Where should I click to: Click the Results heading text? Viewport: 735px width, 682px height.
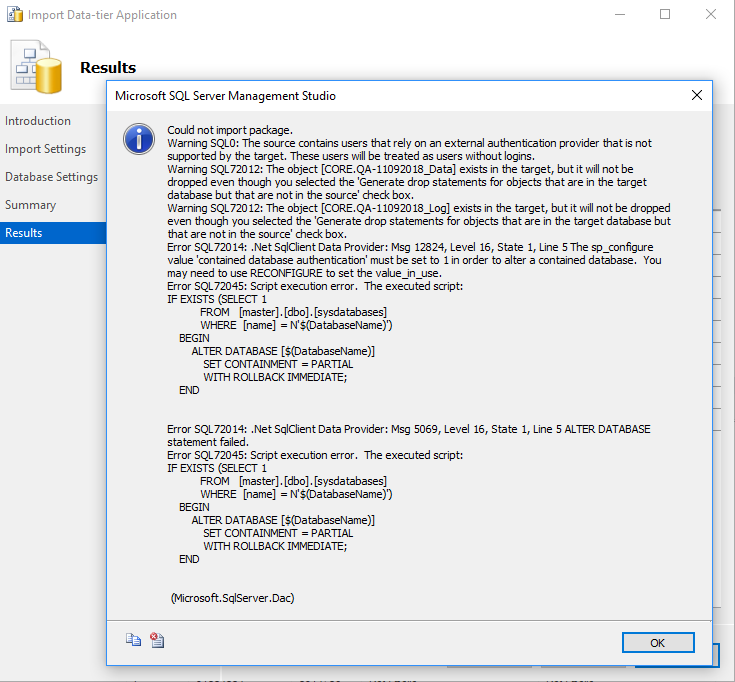point(108,67)
